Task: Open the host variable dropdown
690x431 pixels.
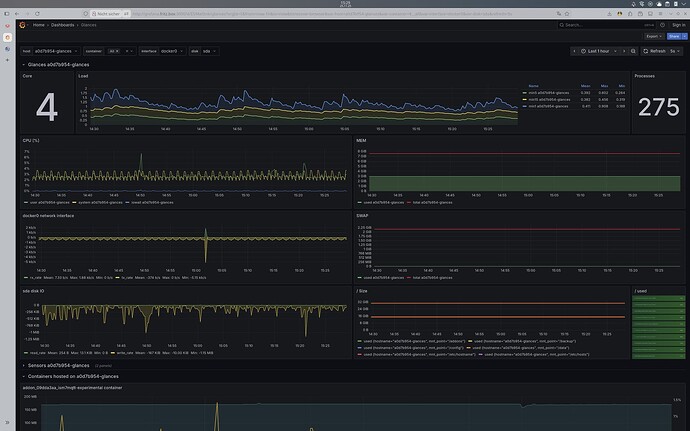Action: [55, 51]
